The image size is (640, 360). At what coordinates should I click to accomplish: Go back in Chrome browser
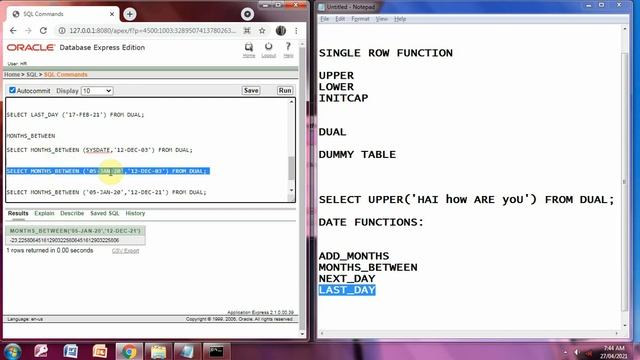pos(13,31)
